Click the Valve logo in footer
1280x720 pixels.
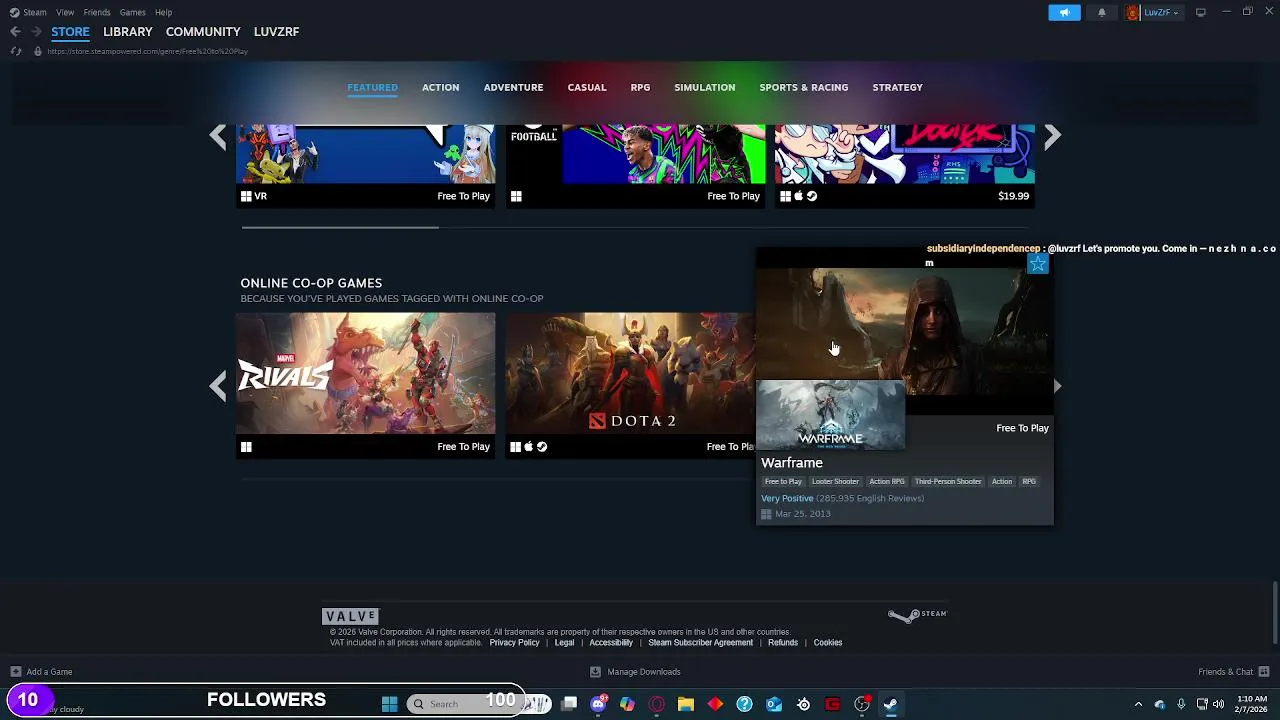click(351, 616)
